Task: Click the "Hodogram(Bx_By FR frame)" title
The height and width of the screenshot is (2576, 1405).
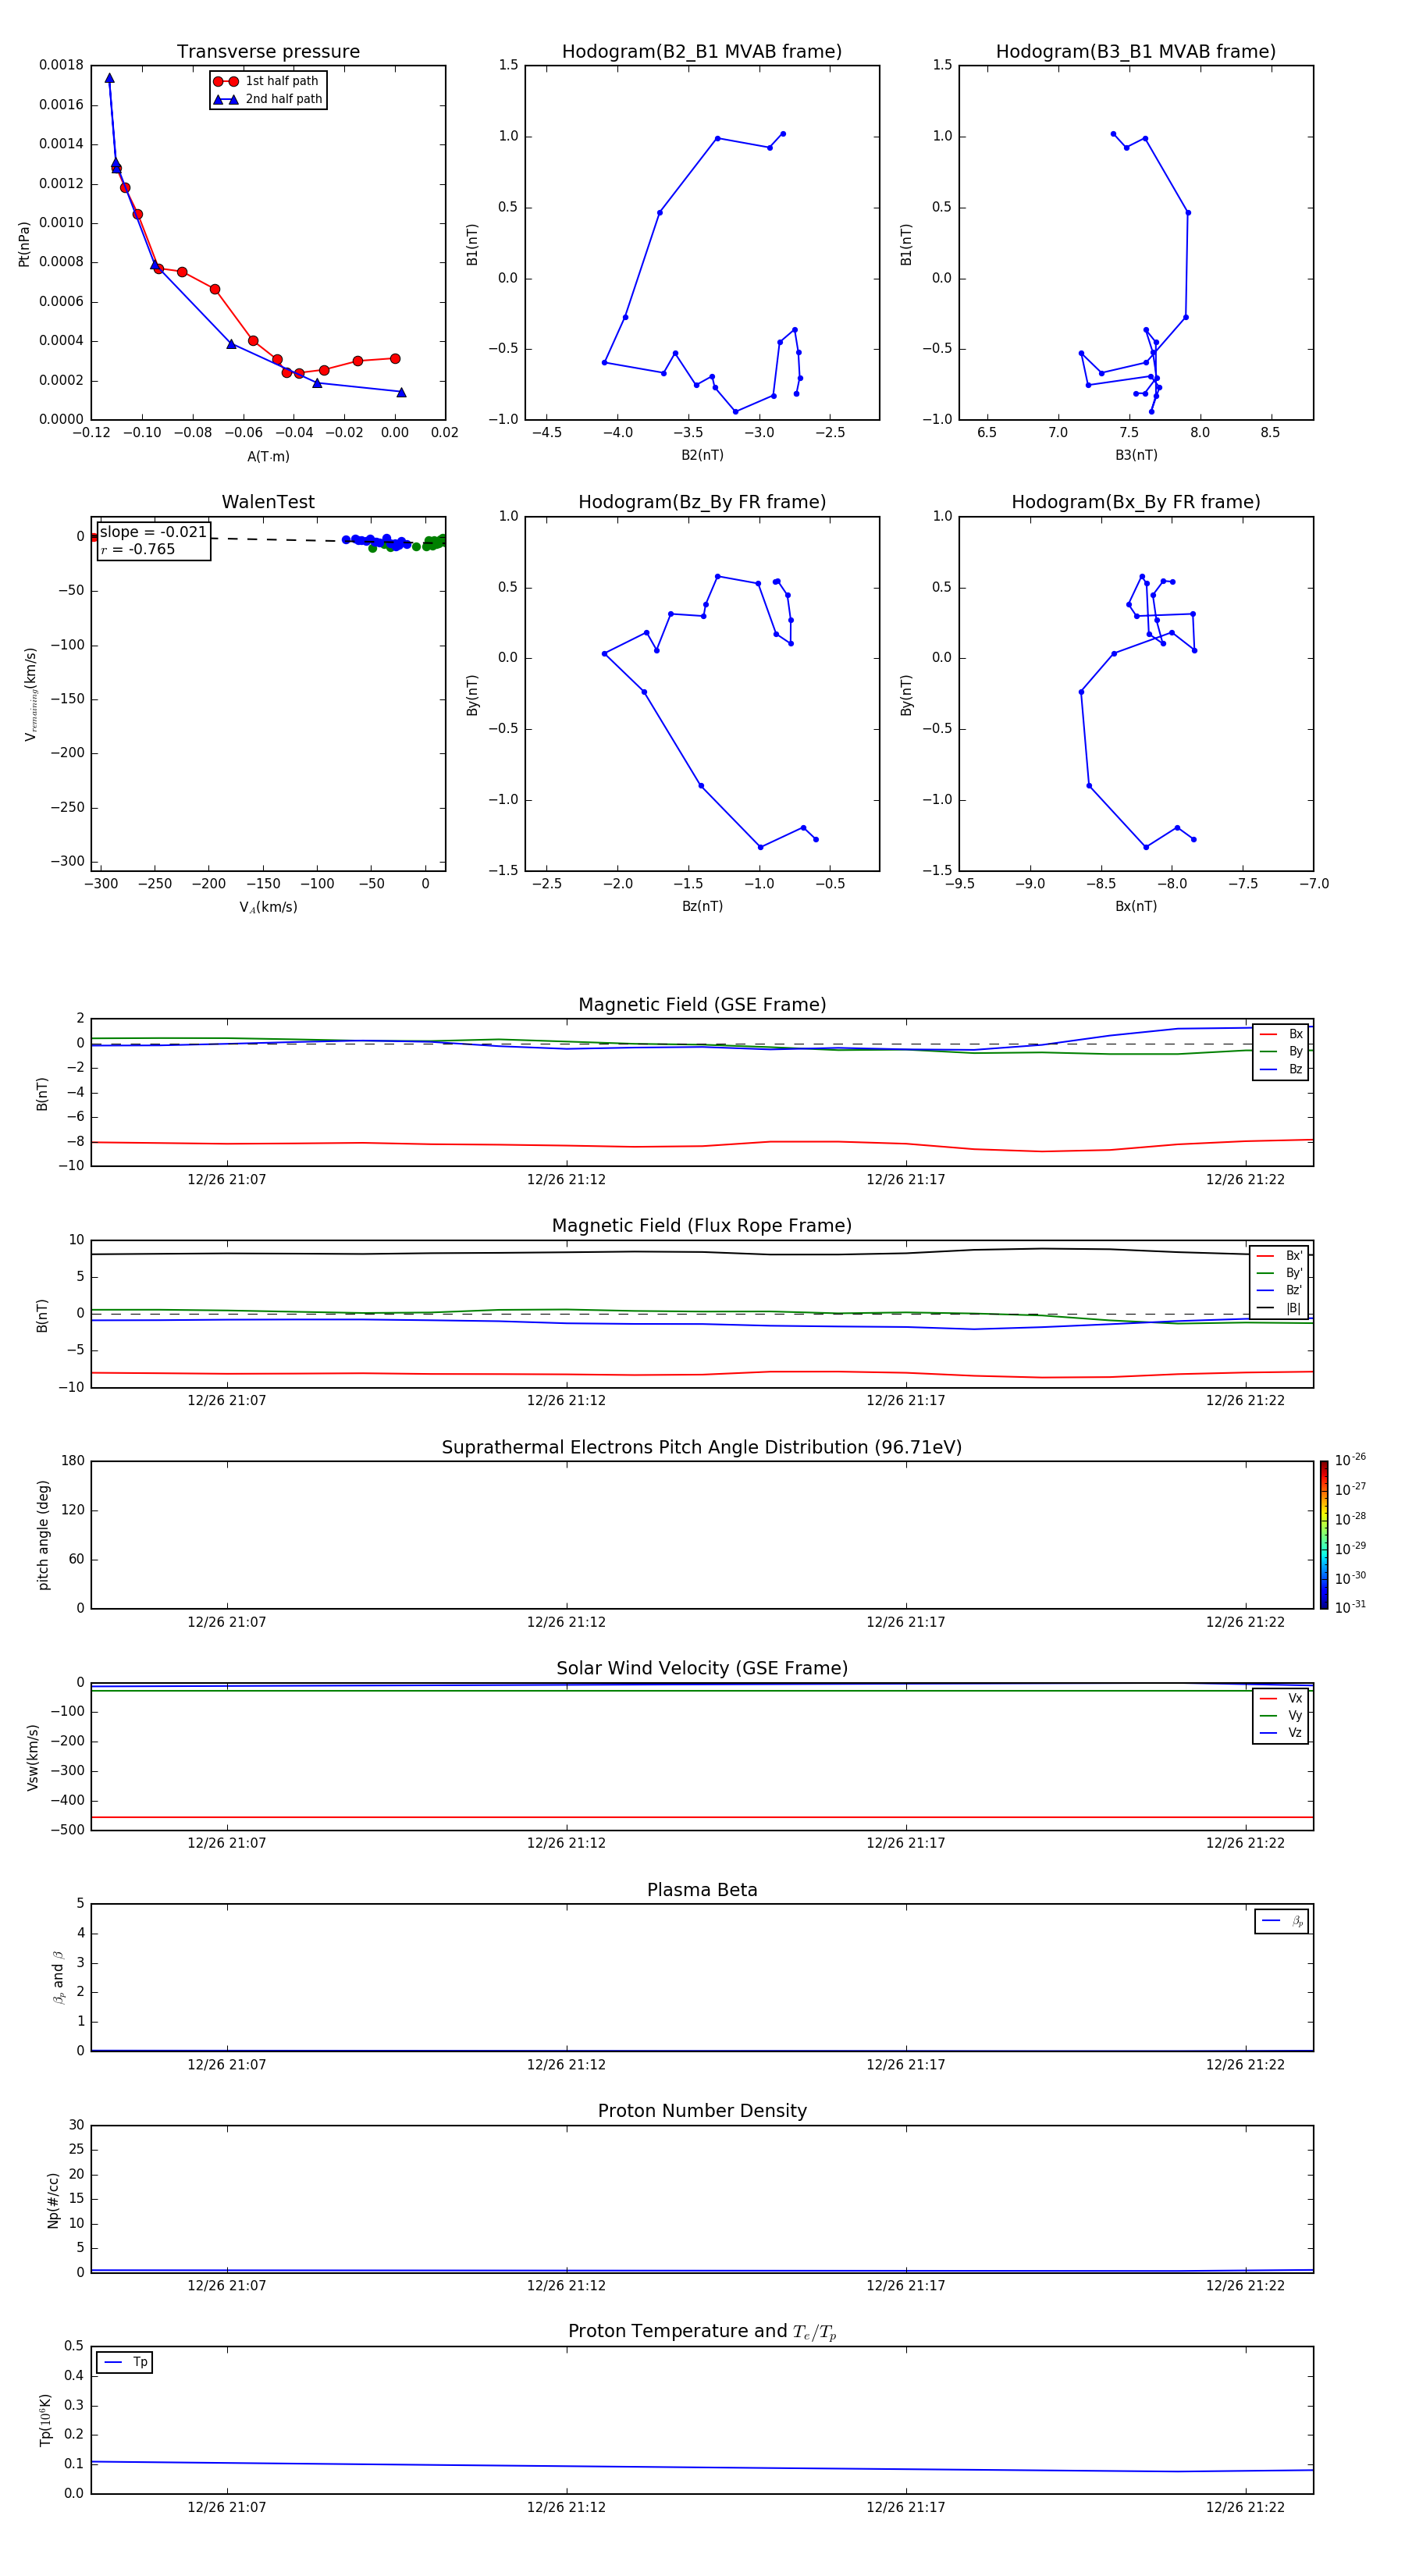Action: tap(1136, 502)
